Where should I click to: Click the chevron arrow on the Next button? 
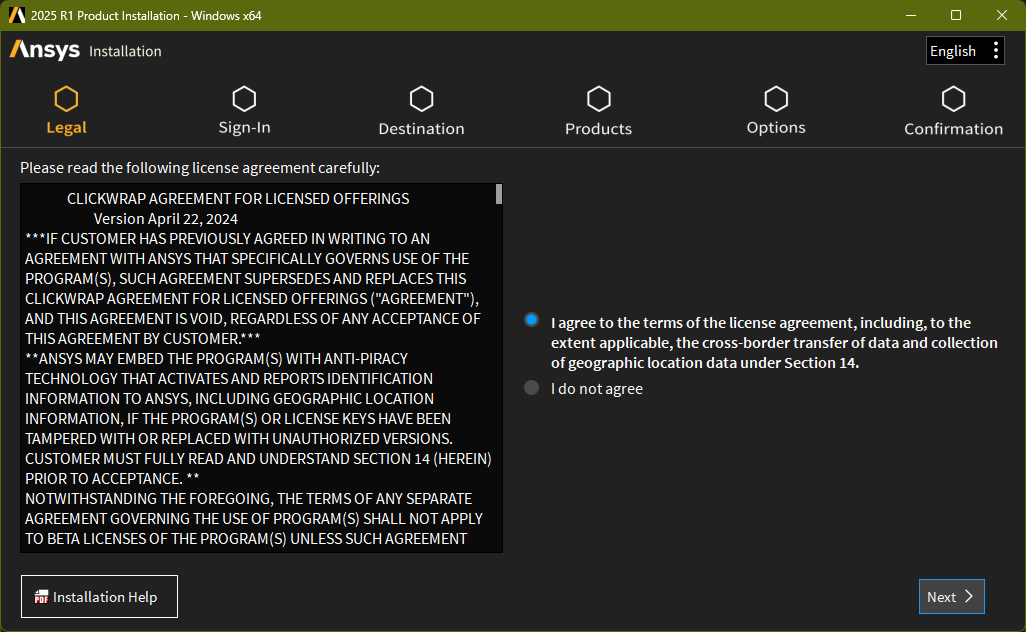[968, 597]
